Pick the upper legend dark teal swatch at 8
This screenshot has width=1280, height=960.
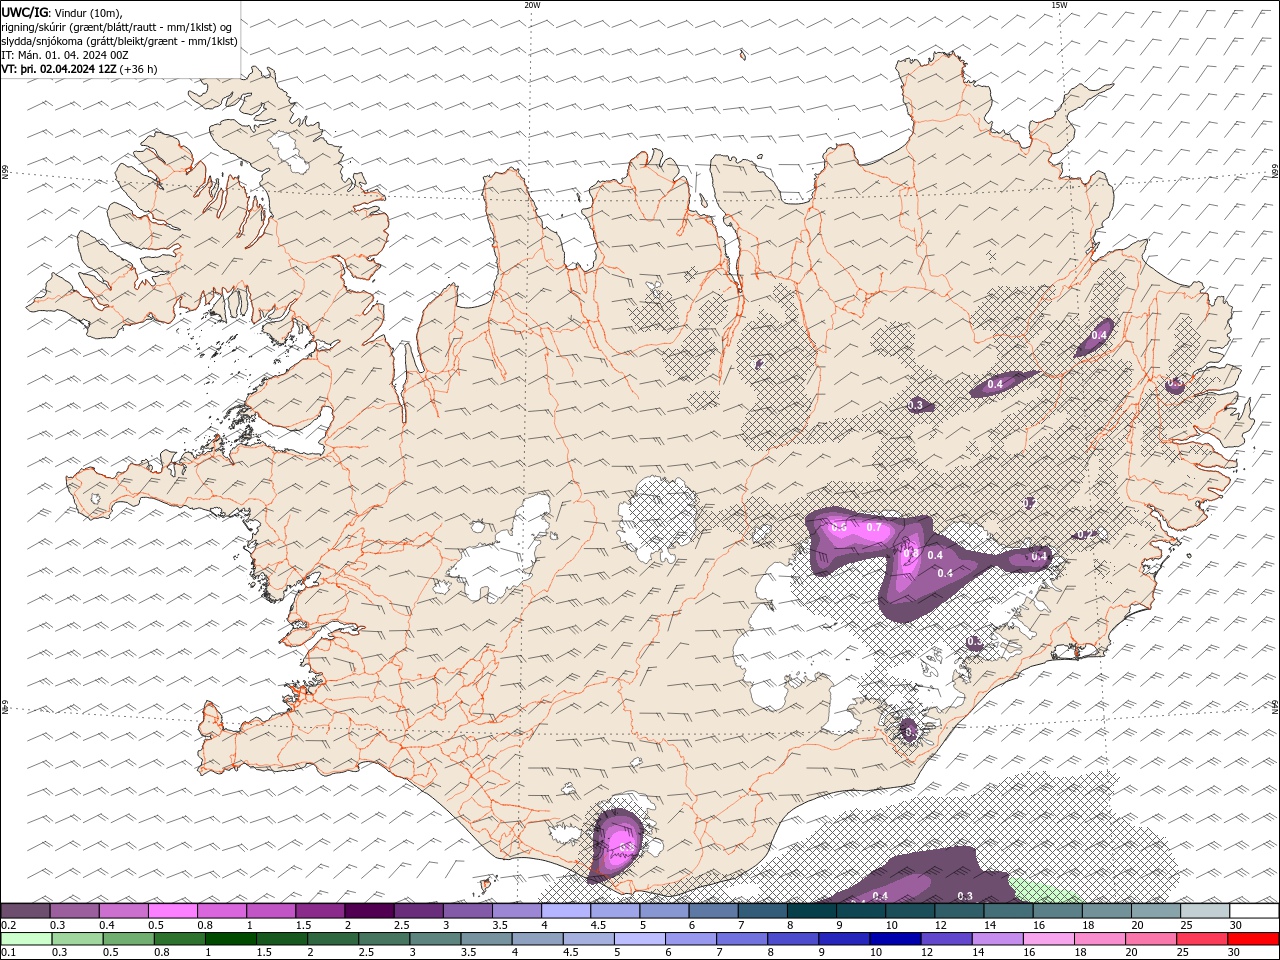[812, 911]
